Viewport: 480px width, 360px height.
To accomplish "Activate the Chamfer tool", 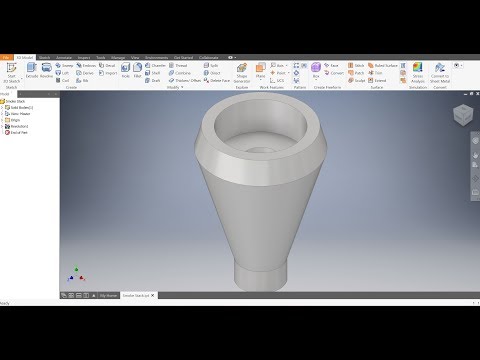I will pyautogui.click(x=155, y=65).
